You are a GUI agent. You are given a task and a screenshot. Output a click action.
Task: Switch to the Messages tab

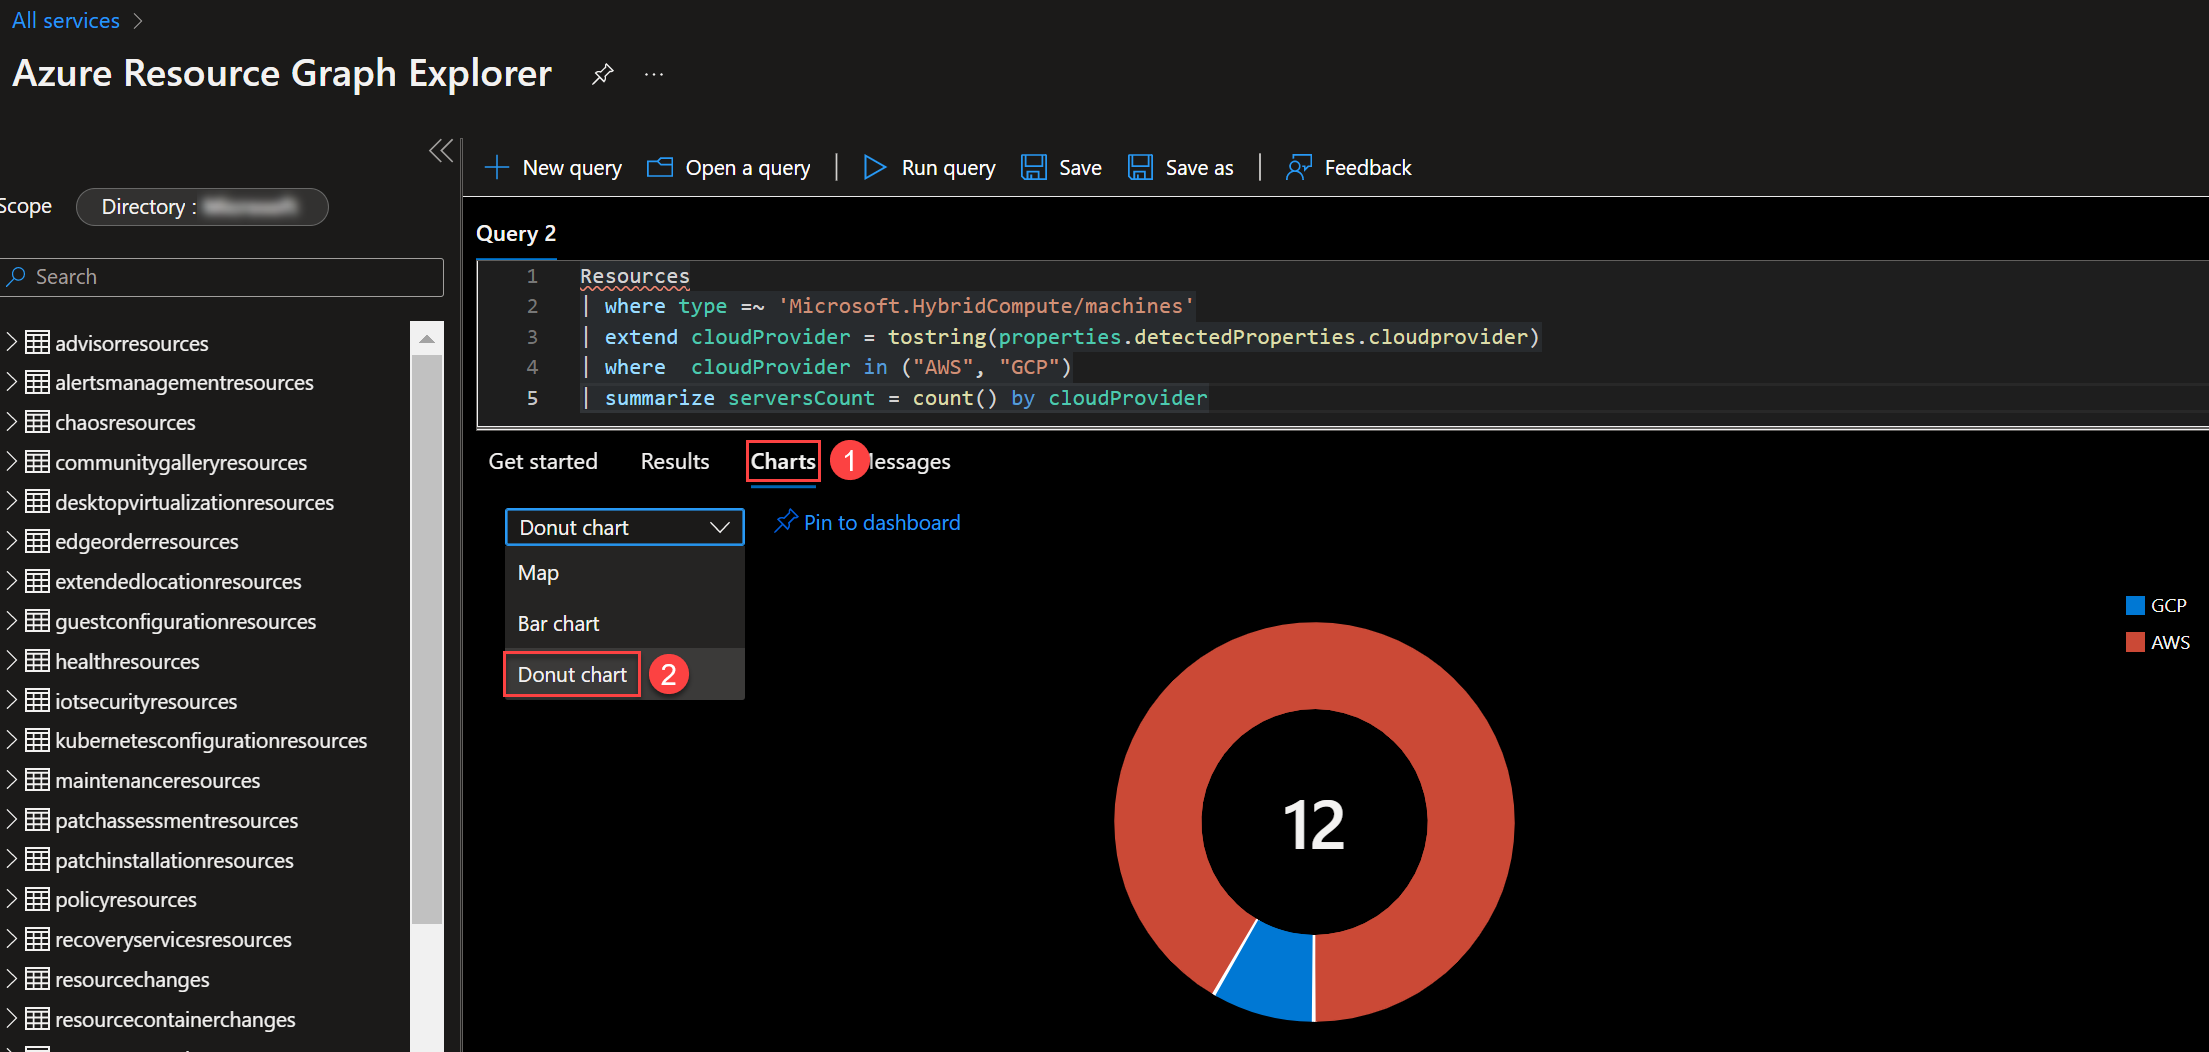(x=909, y=461)
